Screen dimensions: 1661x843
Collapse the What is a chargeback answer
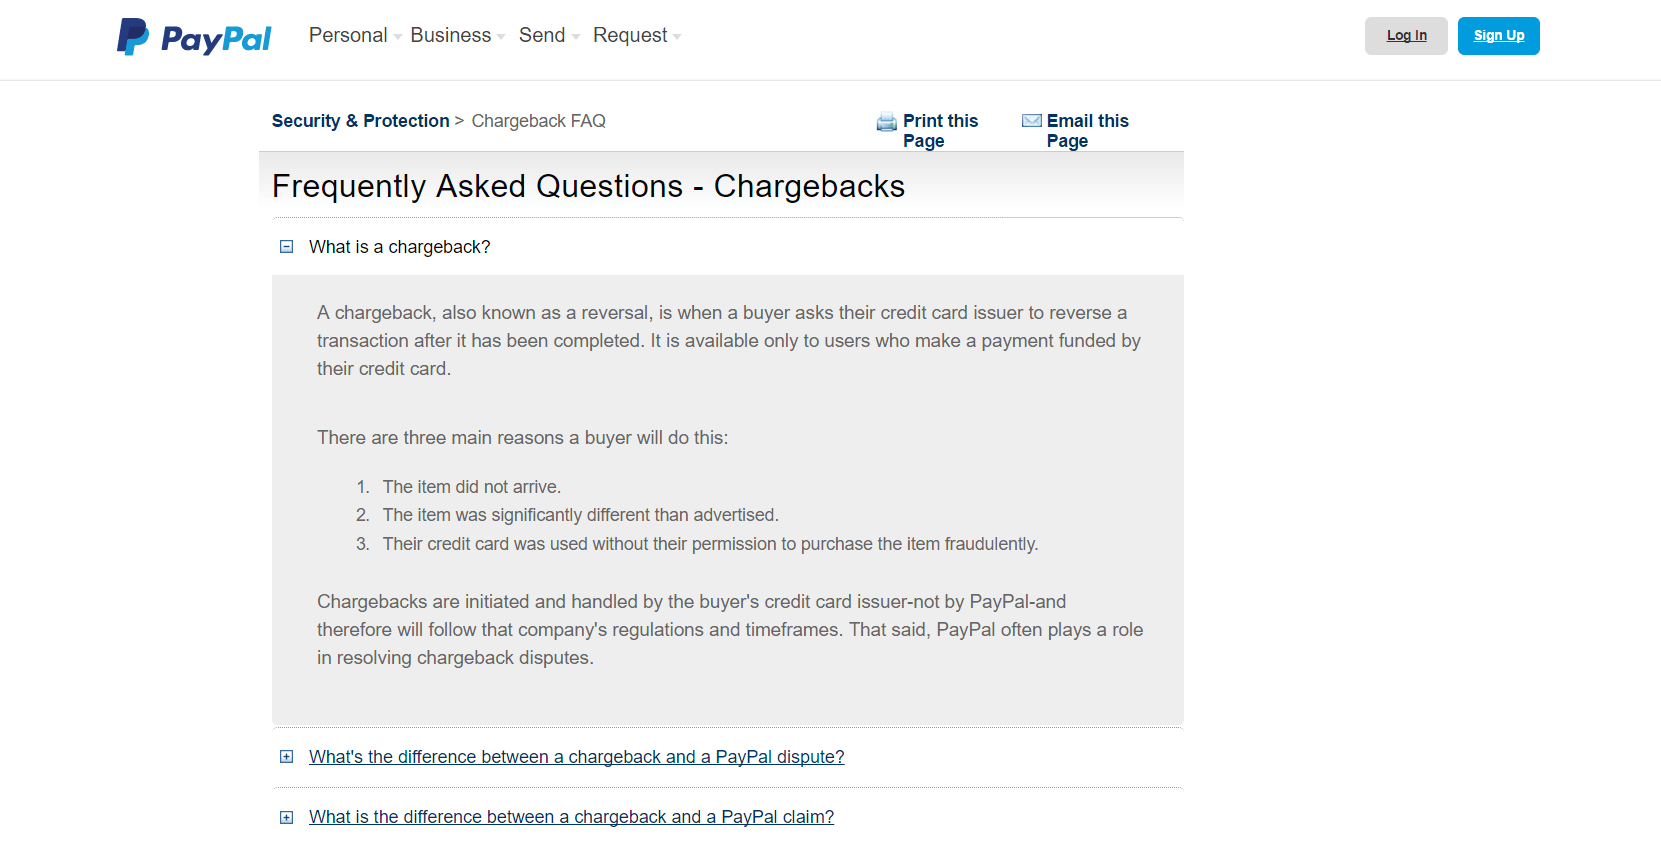[400, 246]
